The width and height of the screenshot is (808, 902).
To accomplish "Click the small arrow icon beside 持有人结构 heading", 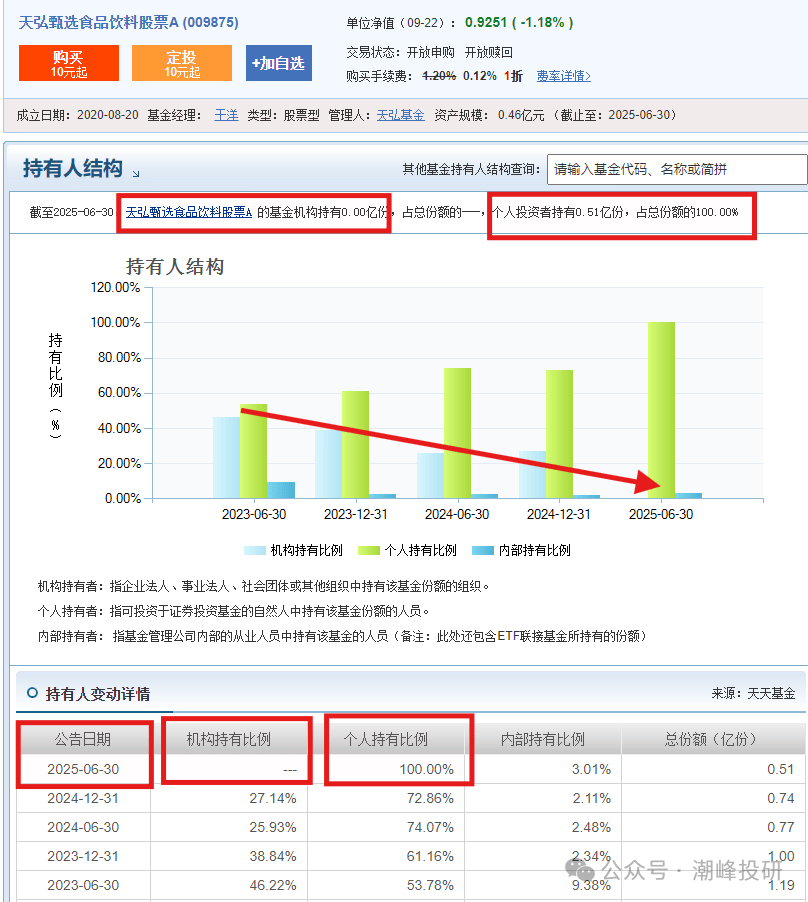I will pos(136,173).
